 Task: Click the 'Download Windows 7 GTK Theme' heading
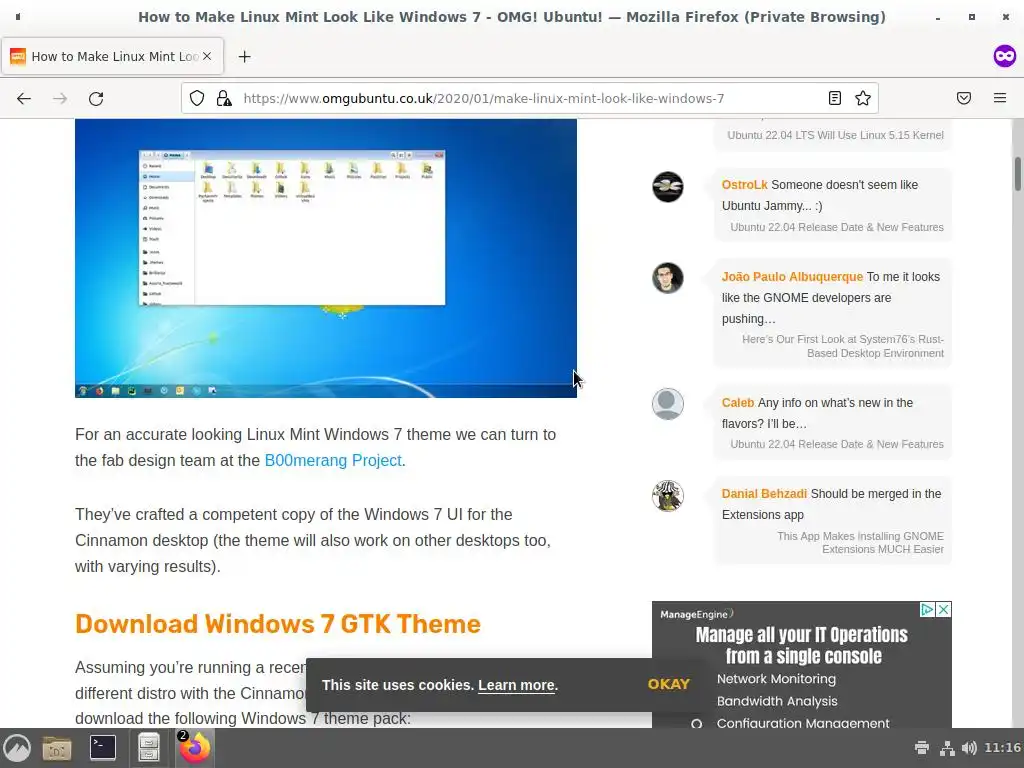278,624
